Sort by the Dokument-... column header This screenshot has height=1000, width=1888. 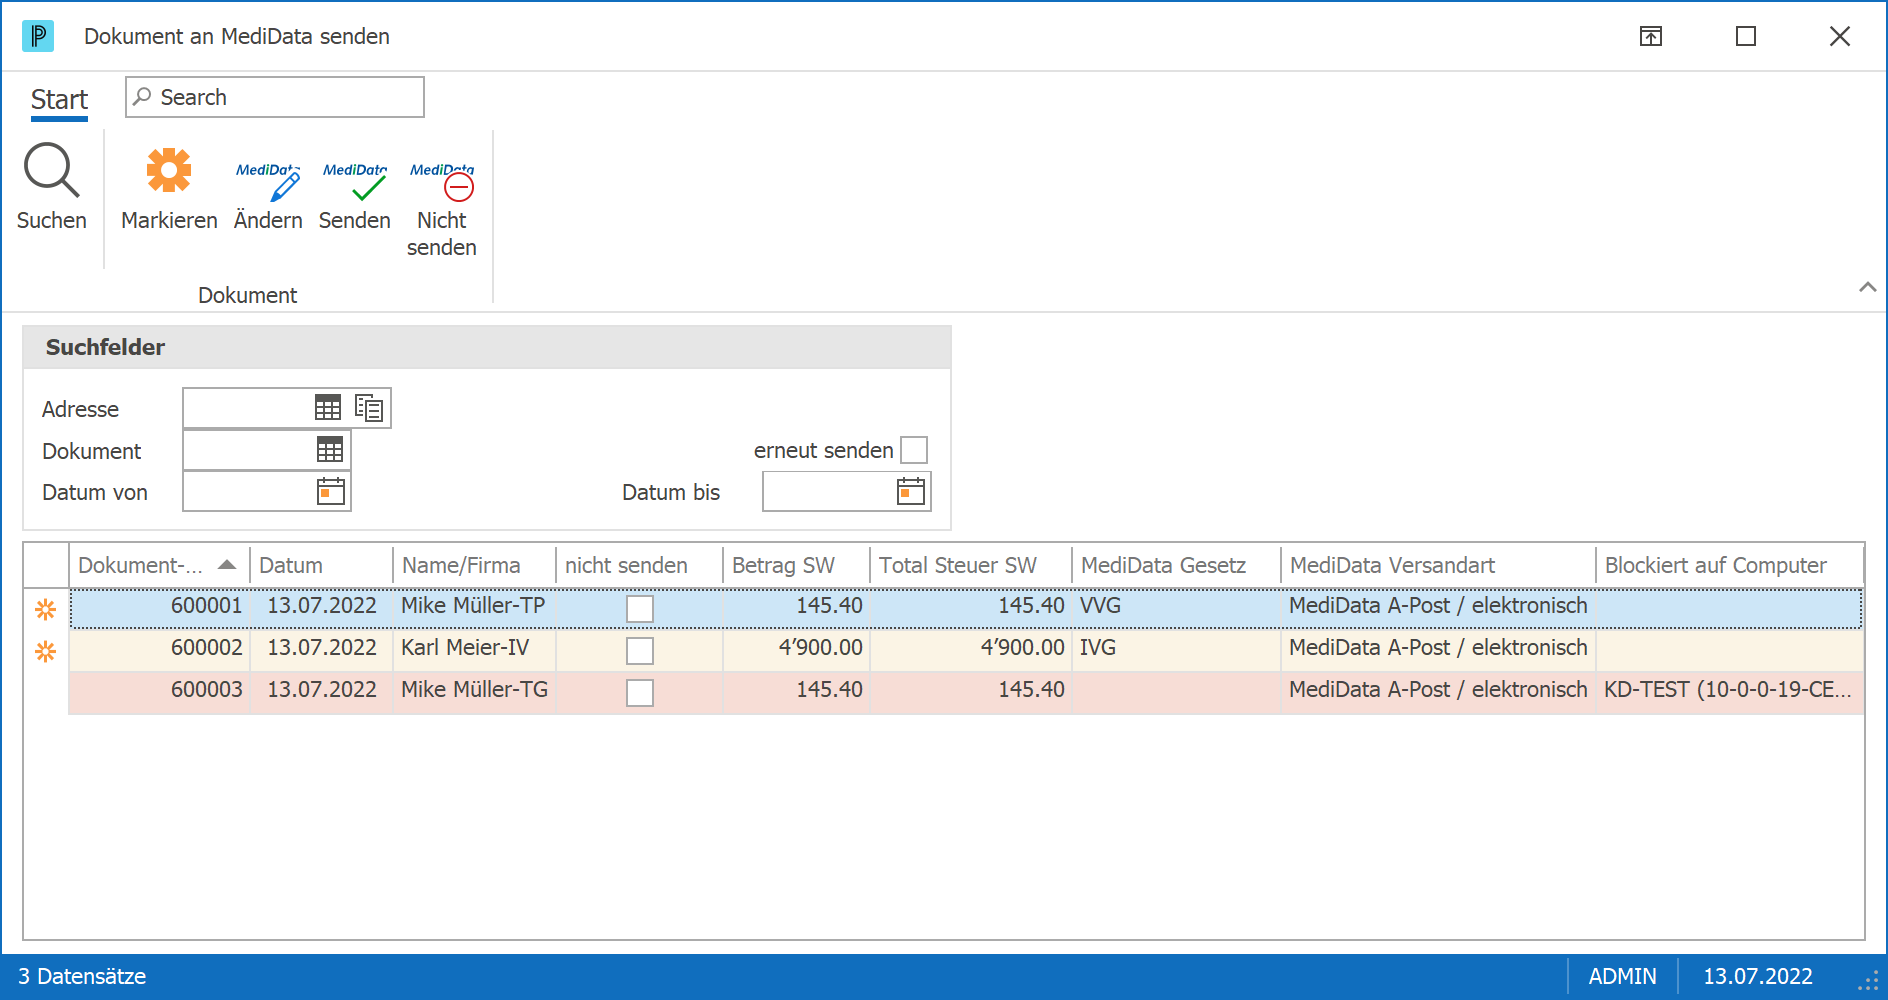click(x=159, y=565)
